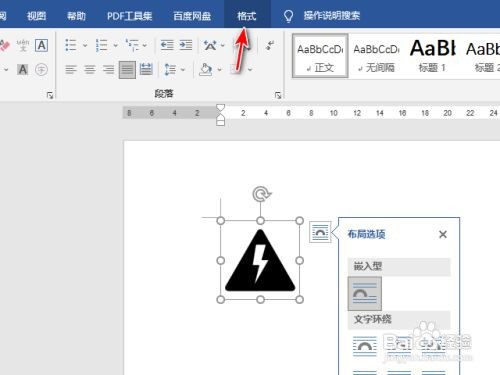
Task: Align paragraph text to the right
Action: [x=108, y=70]
